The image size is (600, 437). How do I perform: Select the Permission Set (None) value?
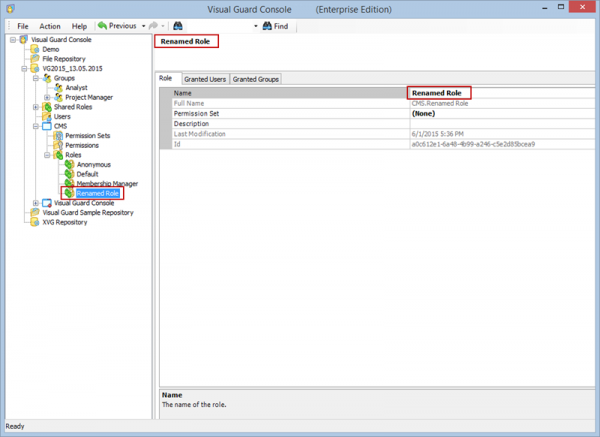423,114
